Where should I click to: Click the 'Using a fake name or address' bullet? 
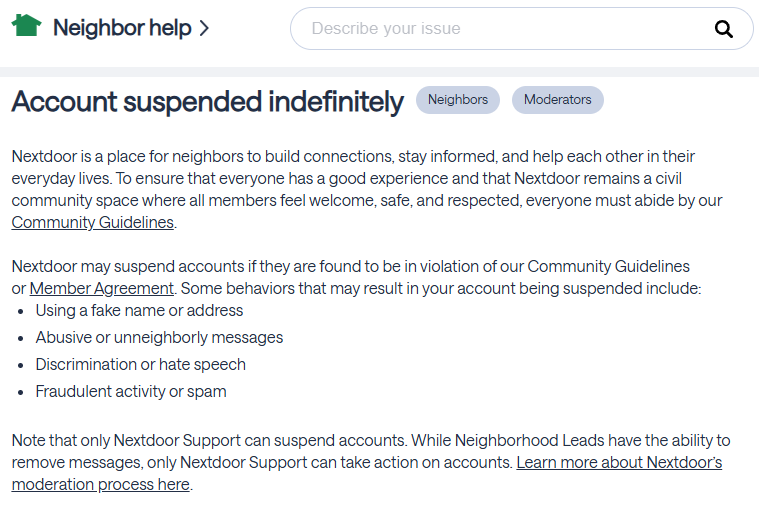point(139,311)
